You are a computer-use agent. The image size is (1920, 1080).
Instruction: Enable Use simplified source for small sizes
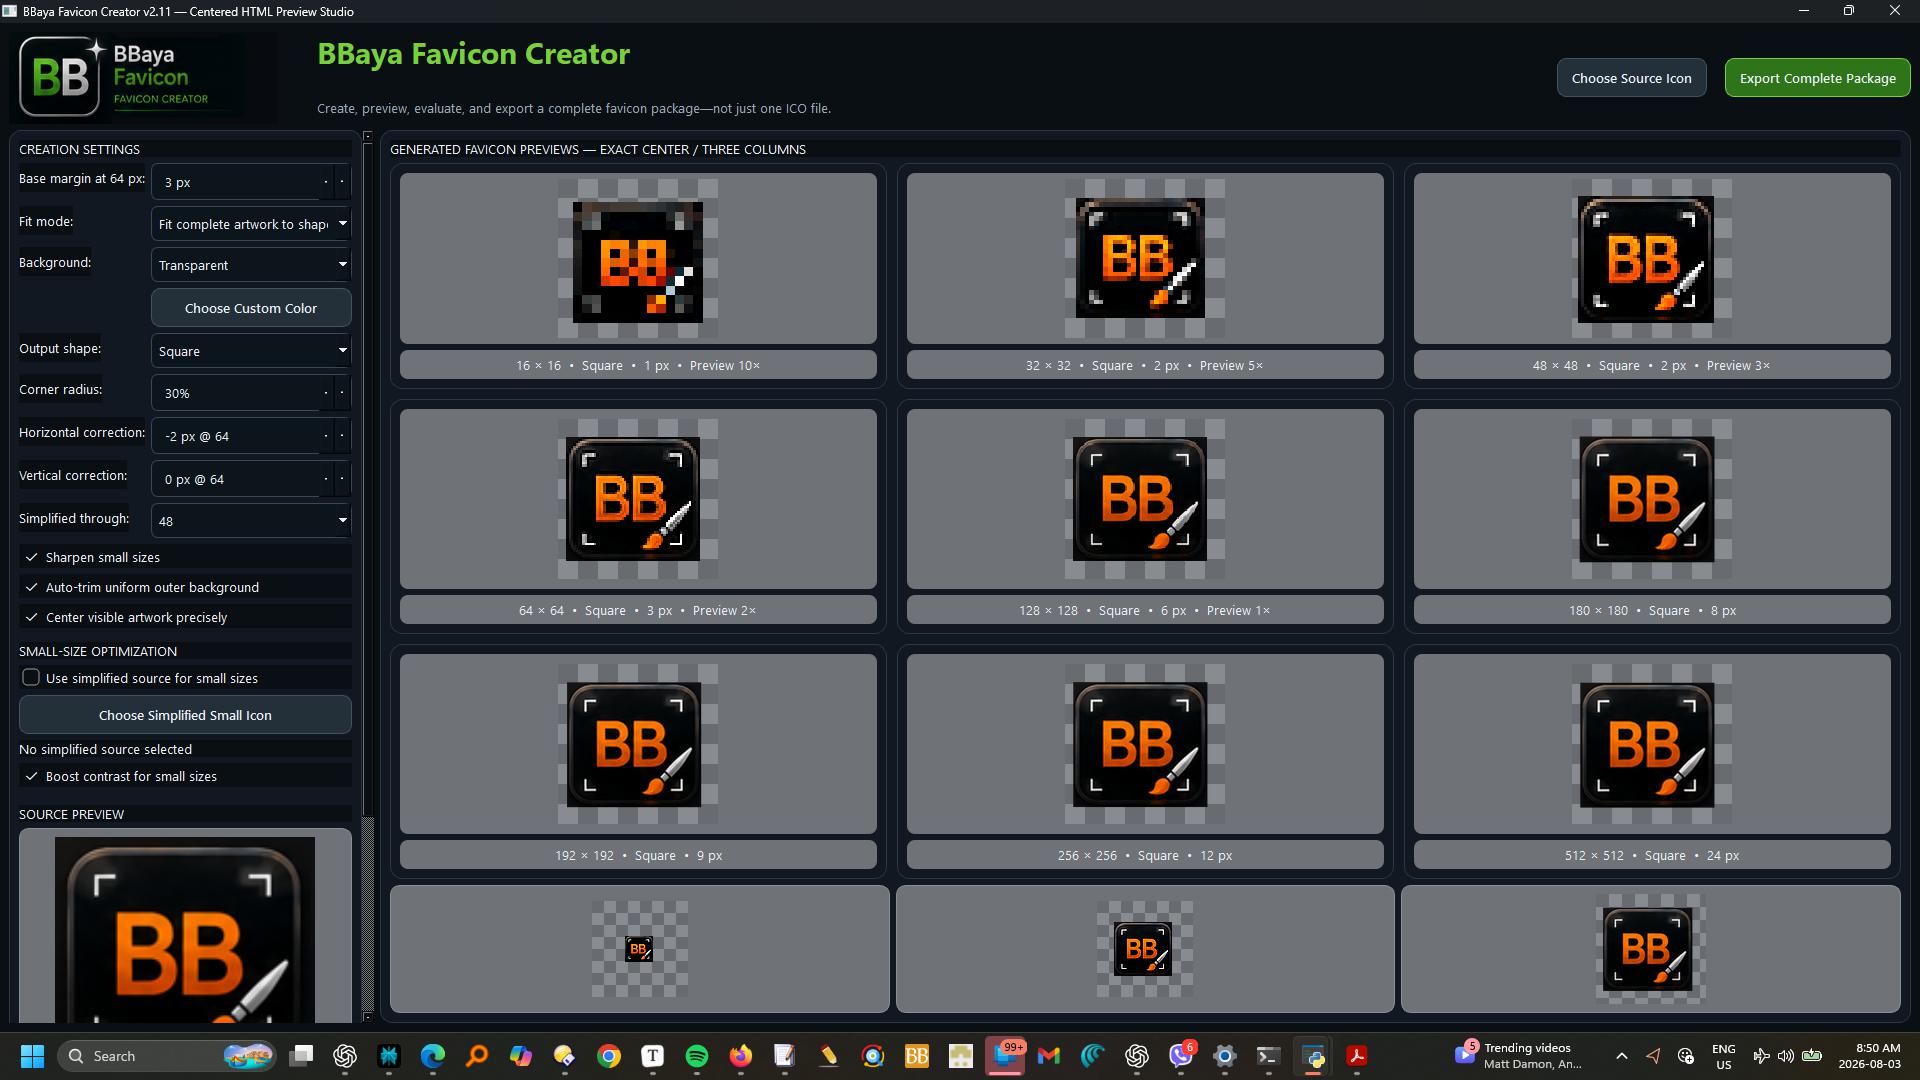point(185,678)
